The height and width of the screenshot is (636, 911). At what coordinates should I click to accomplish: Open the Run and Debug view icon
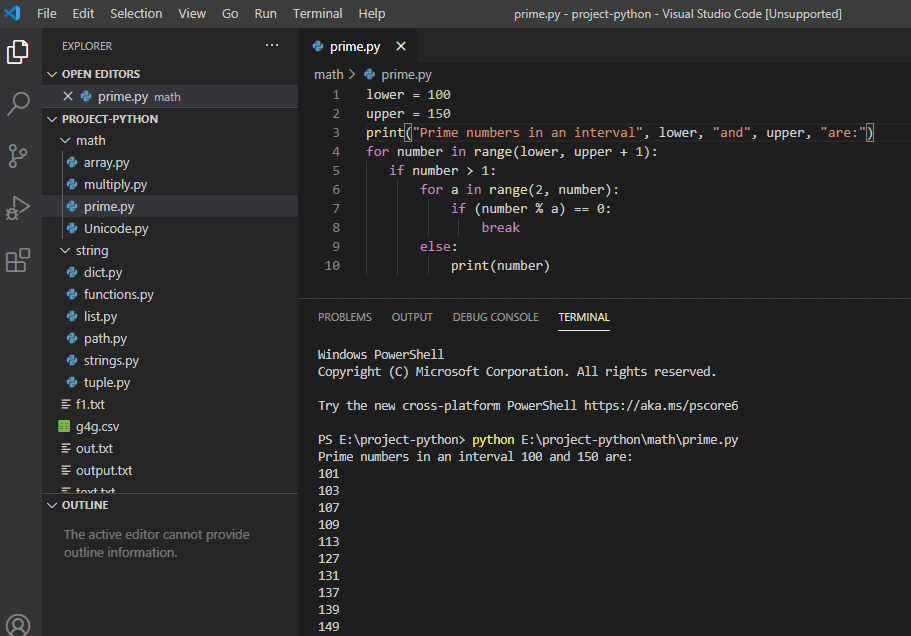point(18,208)
